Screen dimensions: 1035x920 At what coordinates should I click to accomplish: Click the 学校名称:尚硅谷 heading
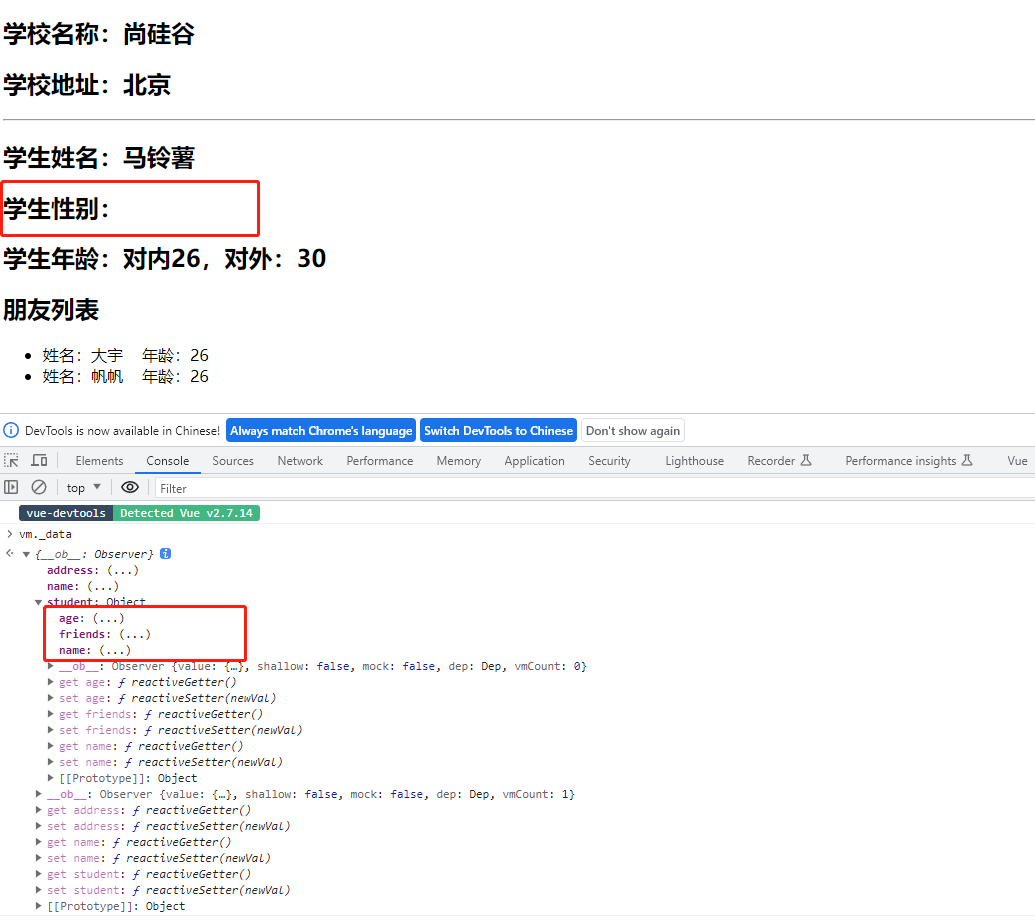tap(99, 34)
